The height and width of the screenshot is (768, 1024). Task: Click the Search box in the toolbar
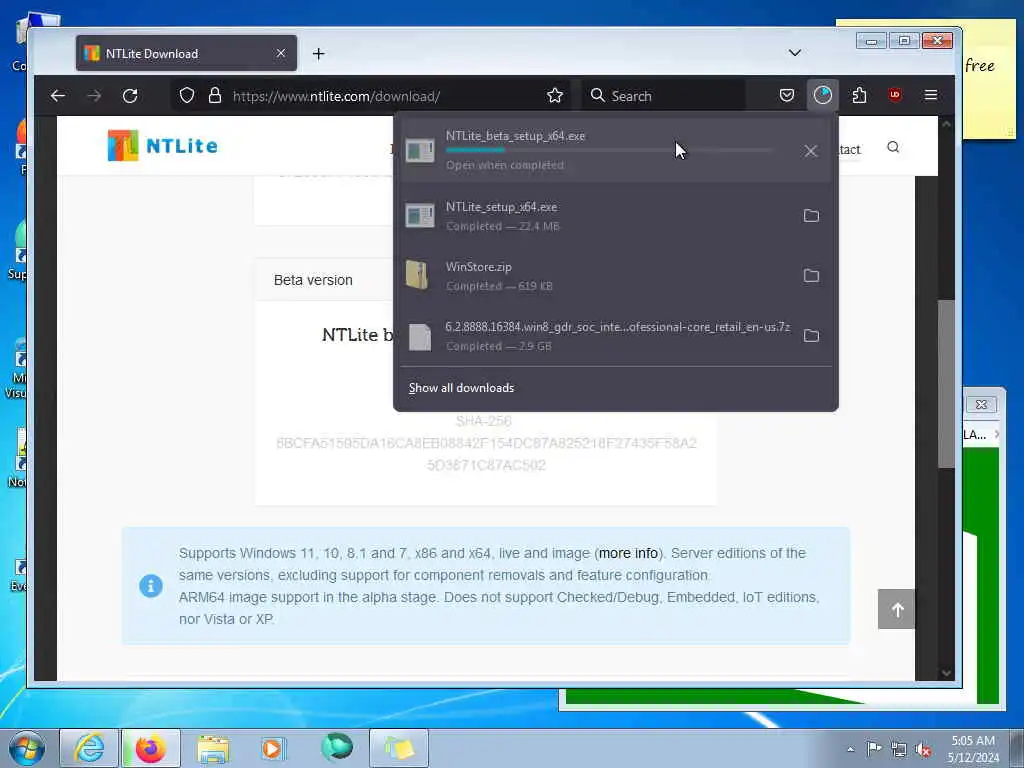coord(663,96)
